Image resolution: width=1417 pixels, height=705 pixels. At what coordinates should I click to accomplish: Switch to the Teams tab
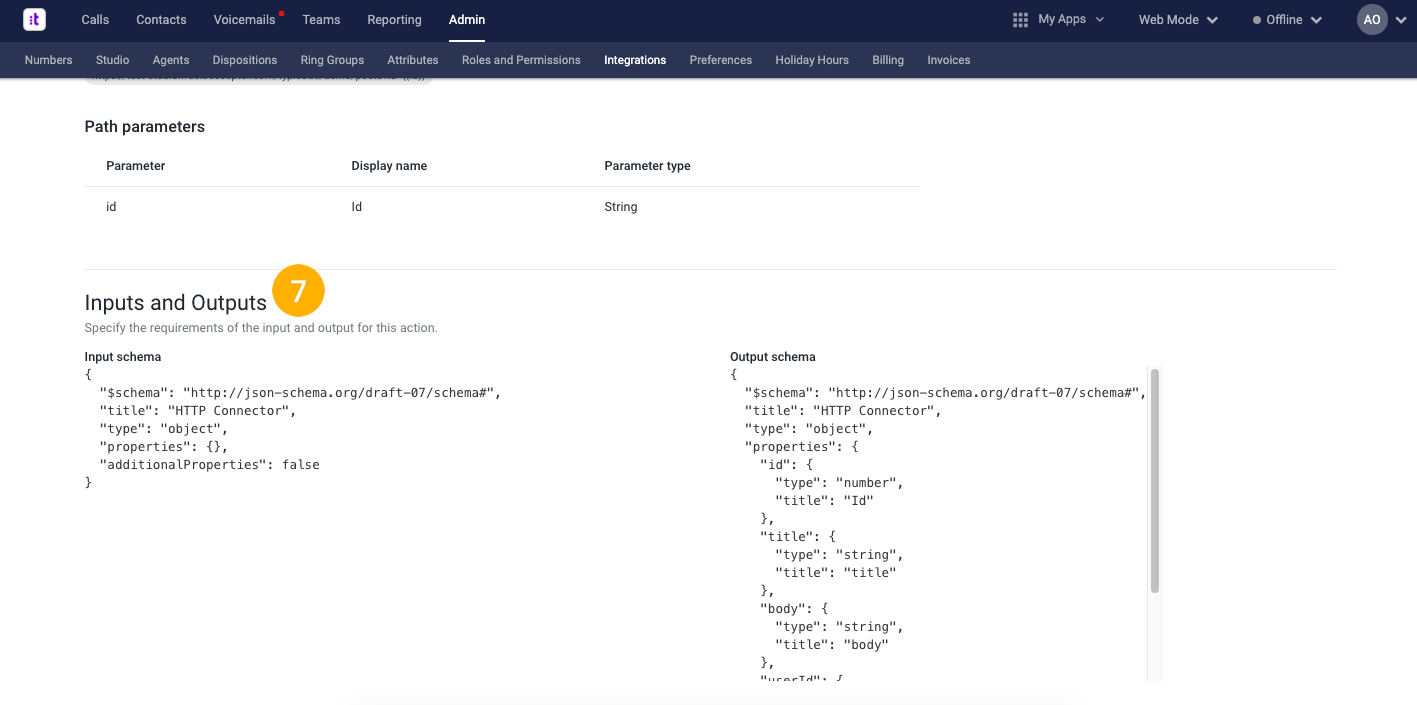coord(321,20)
